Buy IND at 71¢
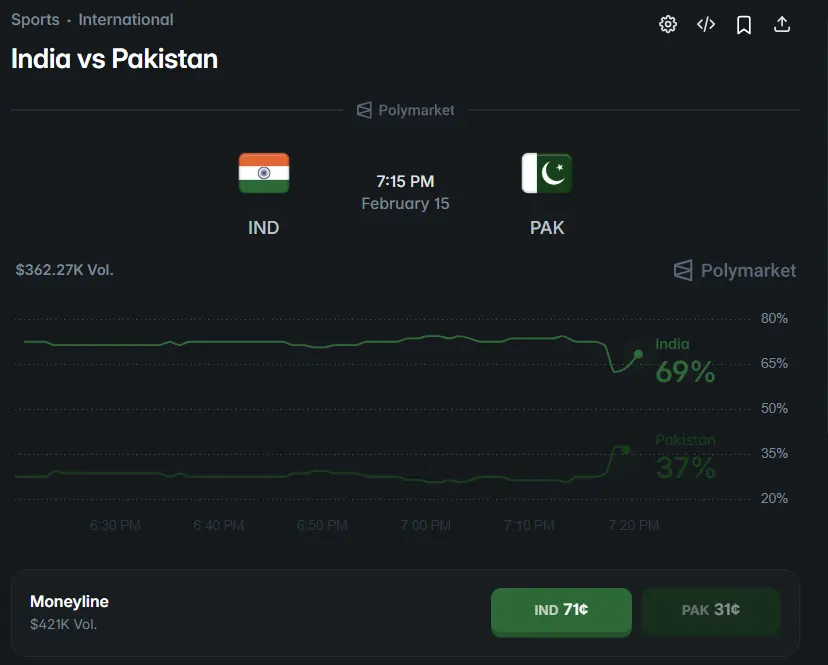Screen dimensions: 828x665 click(x=561, y=610)
